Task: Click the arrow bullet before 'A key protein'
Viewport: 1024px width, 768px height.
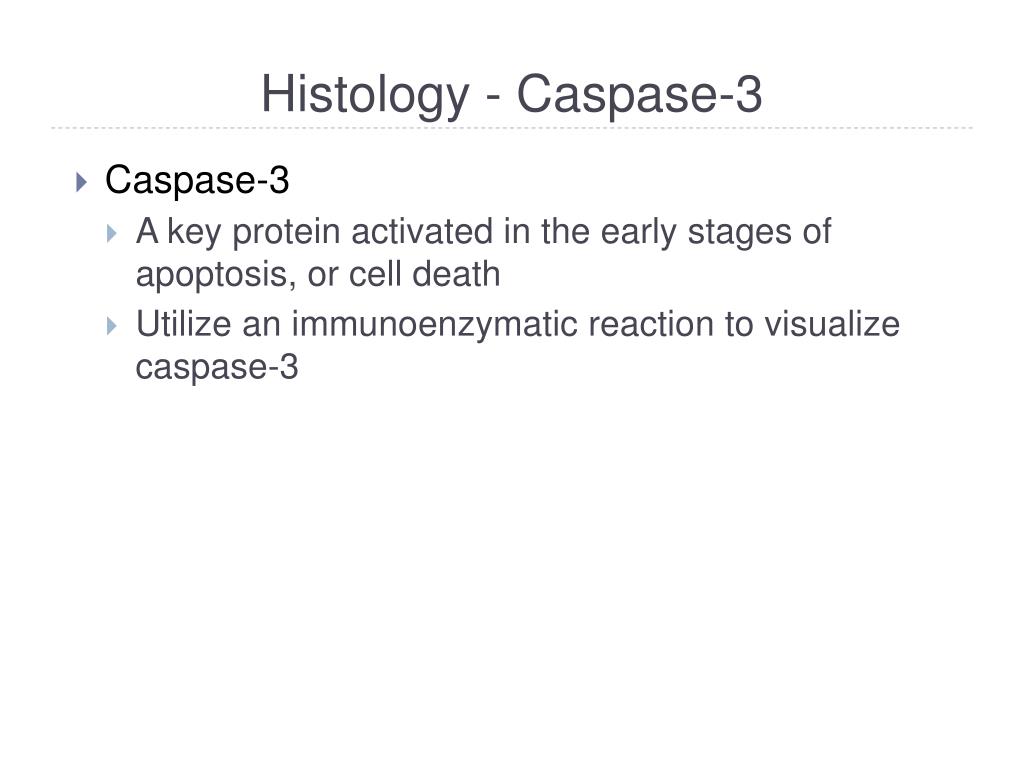Action: coord(112,233)
